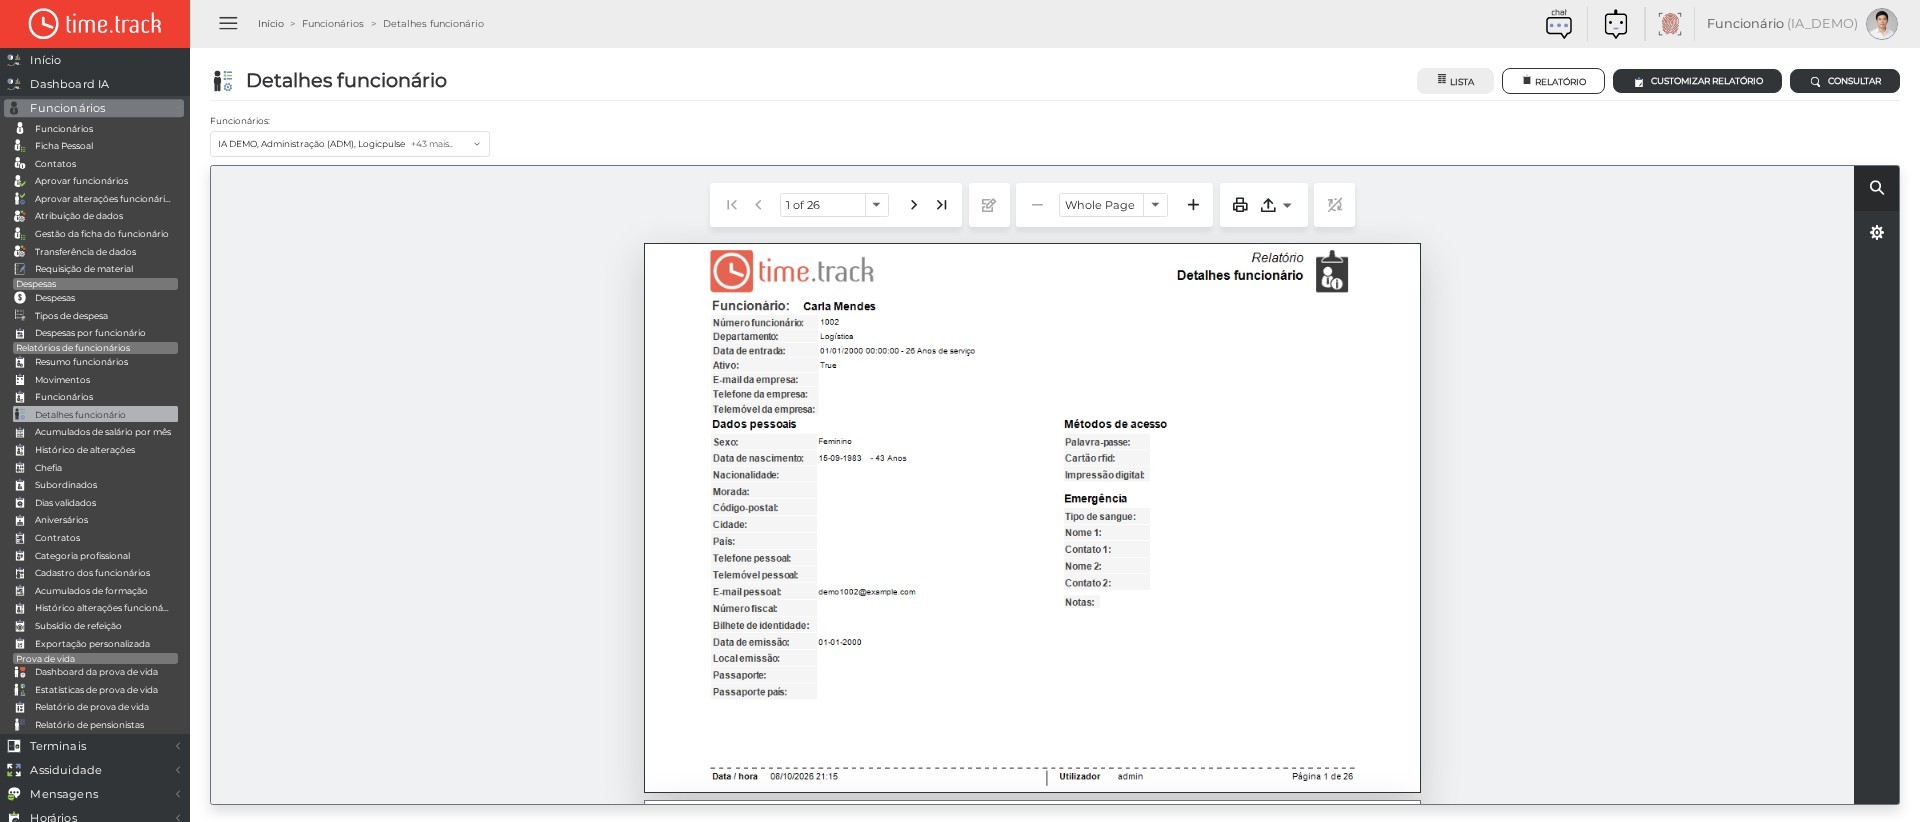Zoom in the report

click(x=1193, y=205)
